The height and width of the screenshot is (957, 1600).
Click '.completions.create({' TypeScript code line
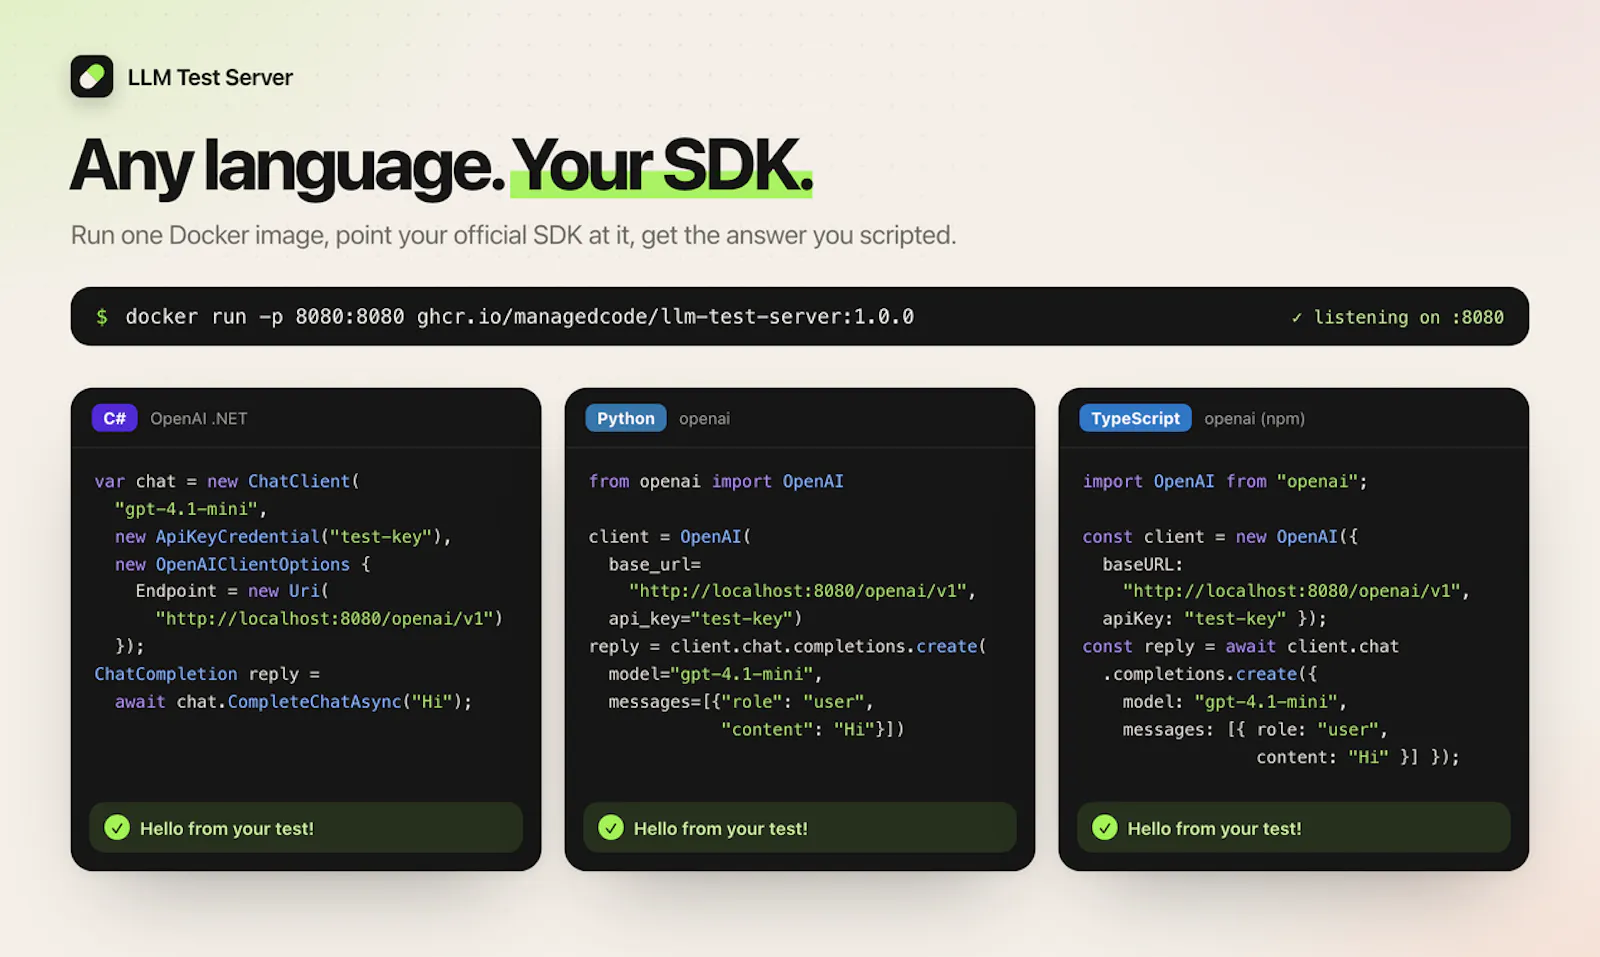1210,674
